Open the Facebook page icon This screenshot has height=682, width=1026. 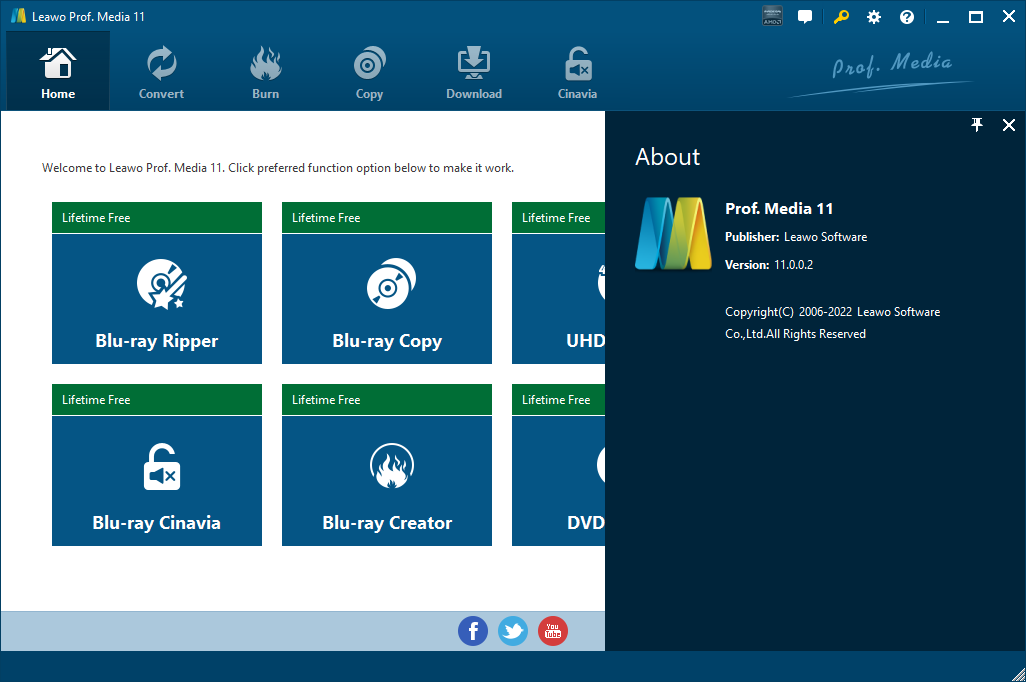[x=472, y=631]
